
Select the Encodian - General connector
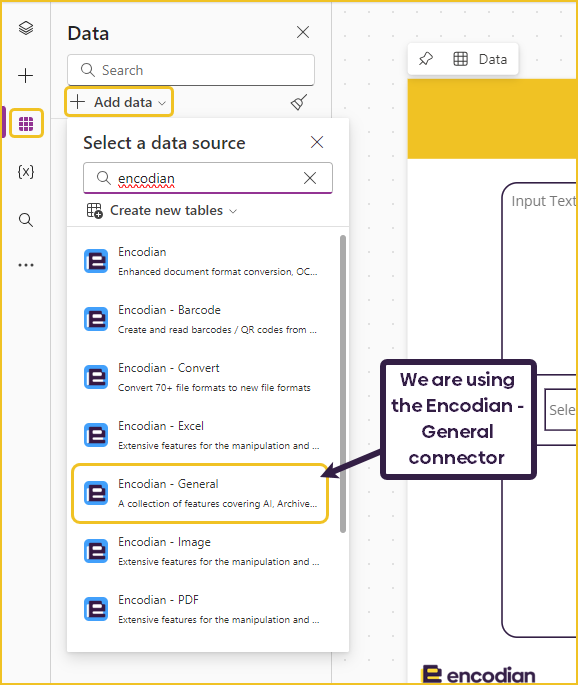pos(200,493)
